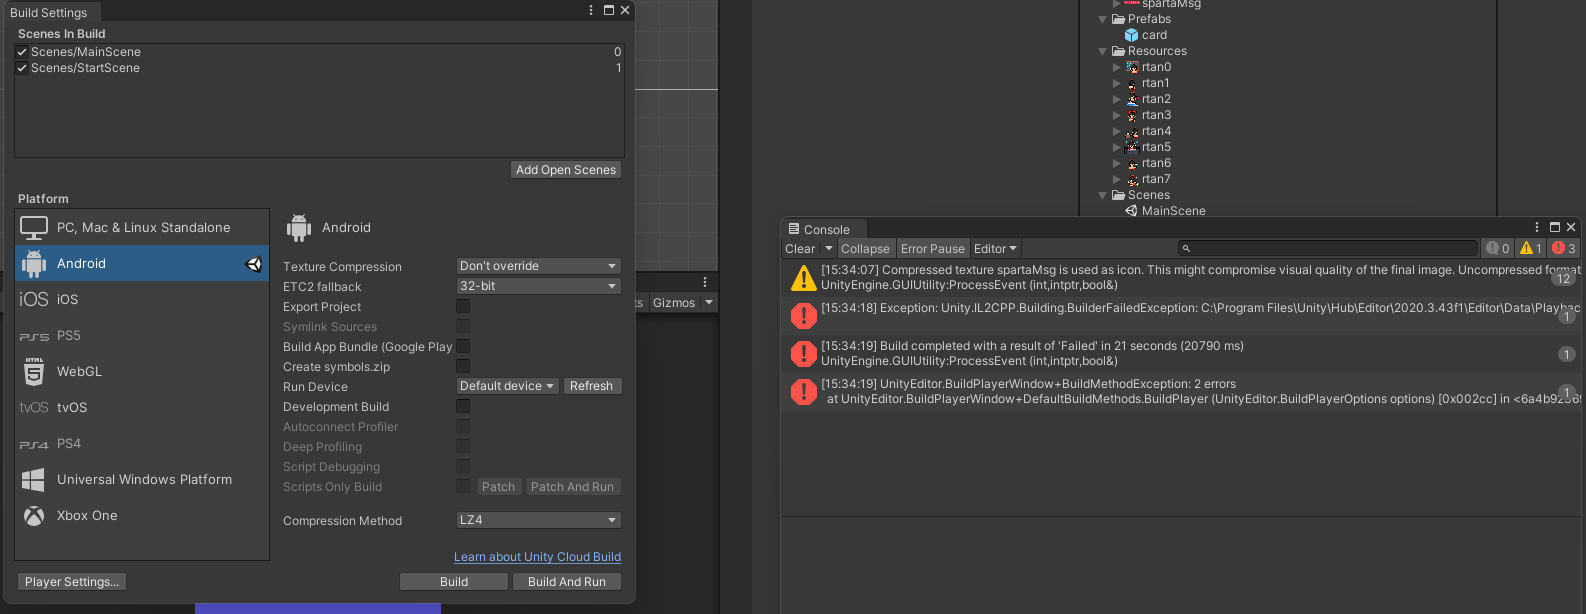Open the Gizmos dropdown arrow

click(709, 302)
